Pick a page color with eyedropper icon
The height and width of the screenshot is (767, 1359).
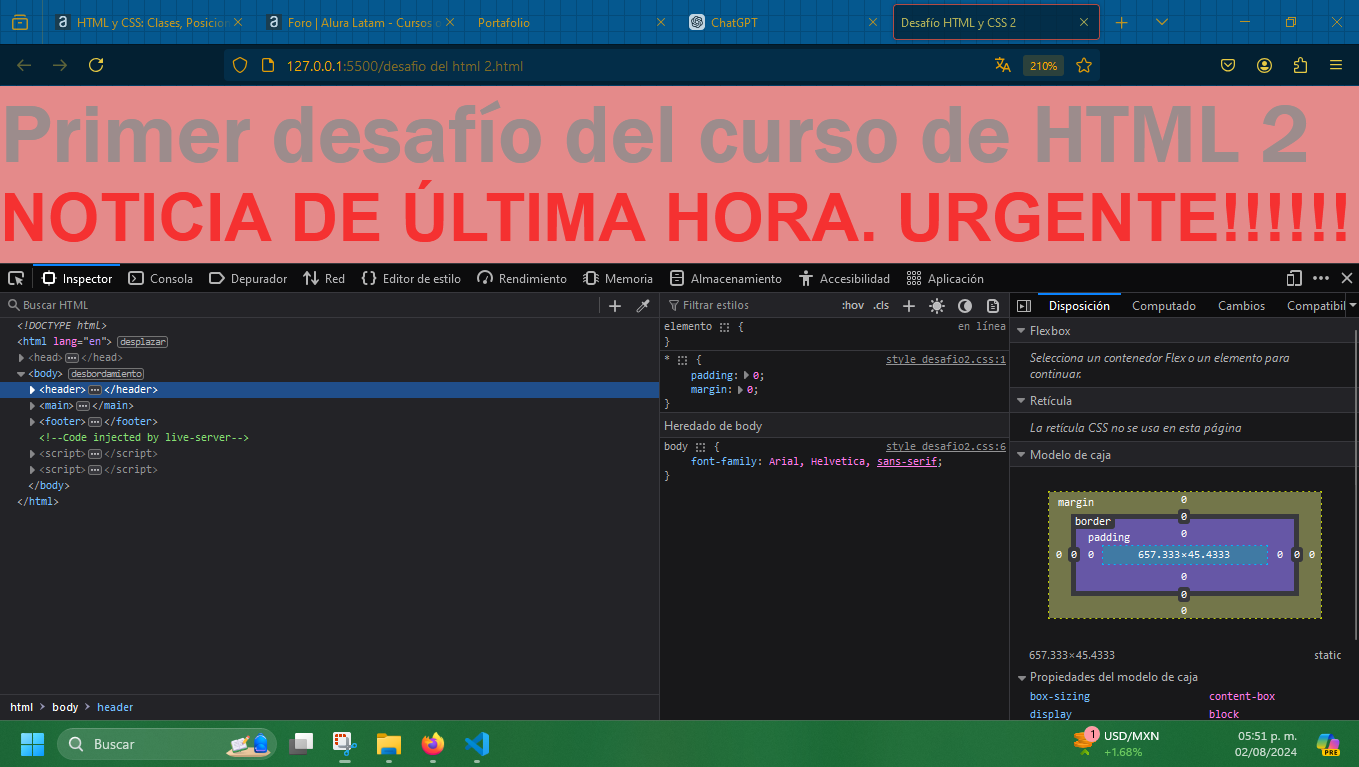point(643,305)
